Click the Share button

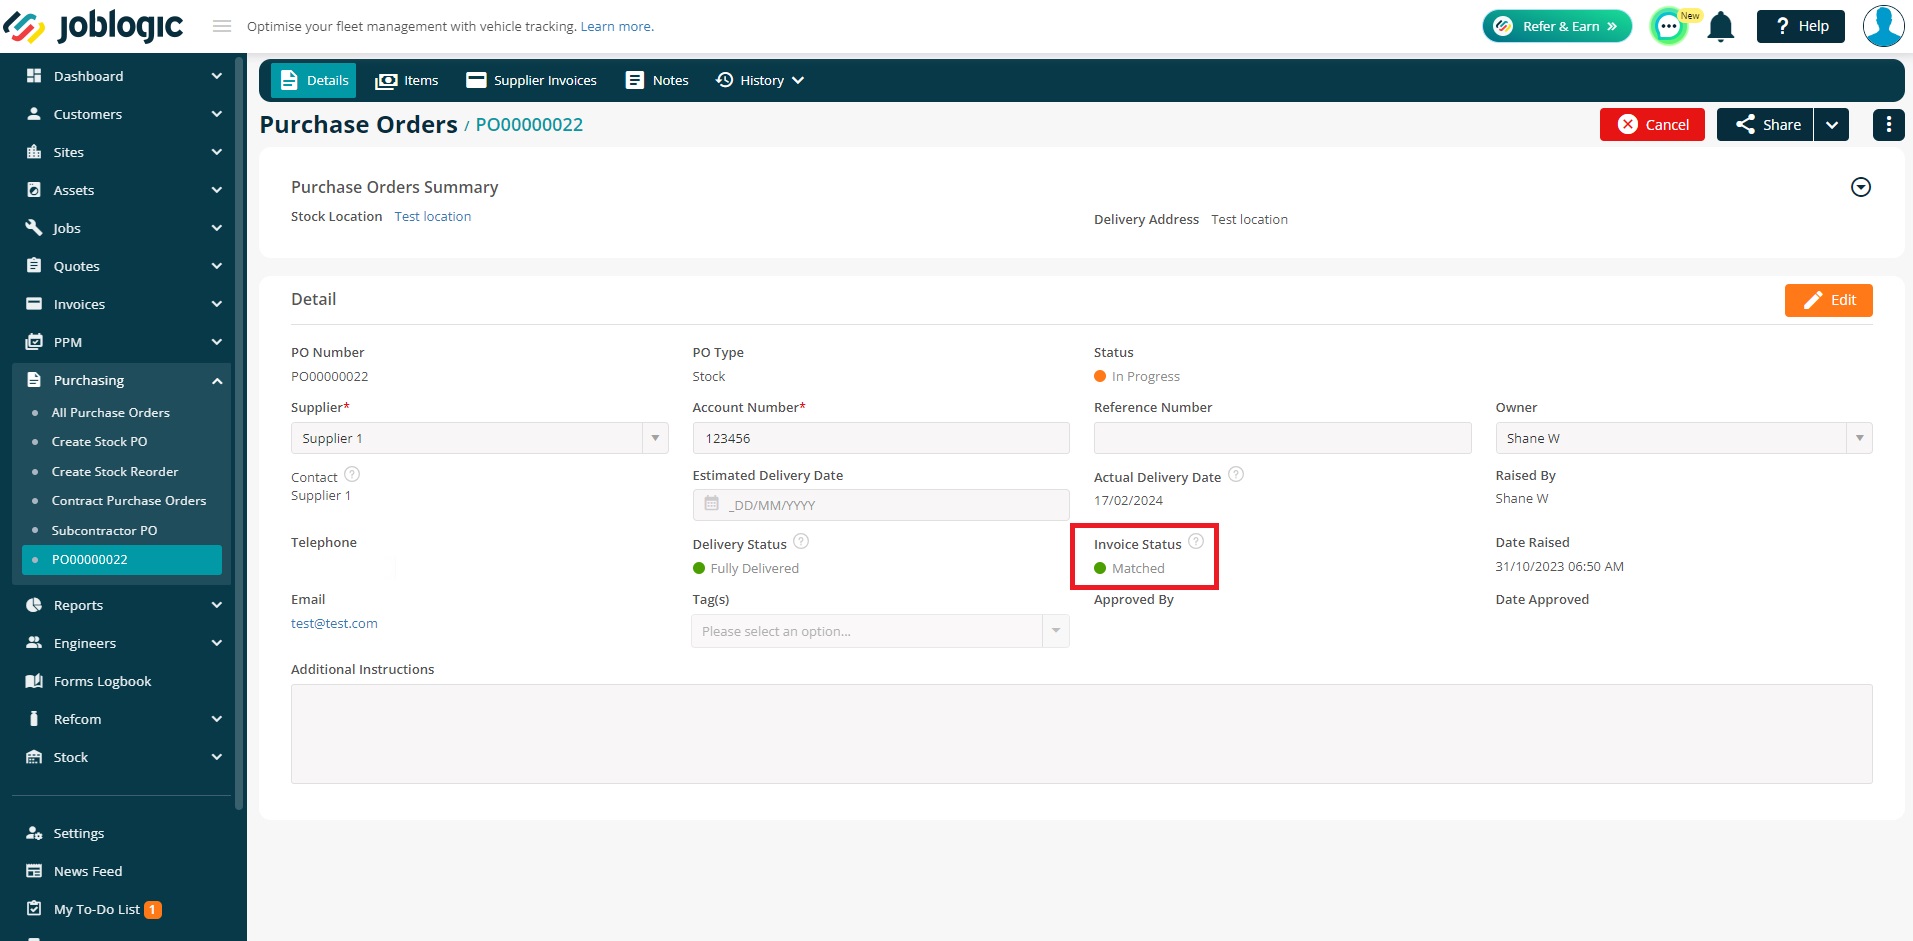pos(1765,125)
